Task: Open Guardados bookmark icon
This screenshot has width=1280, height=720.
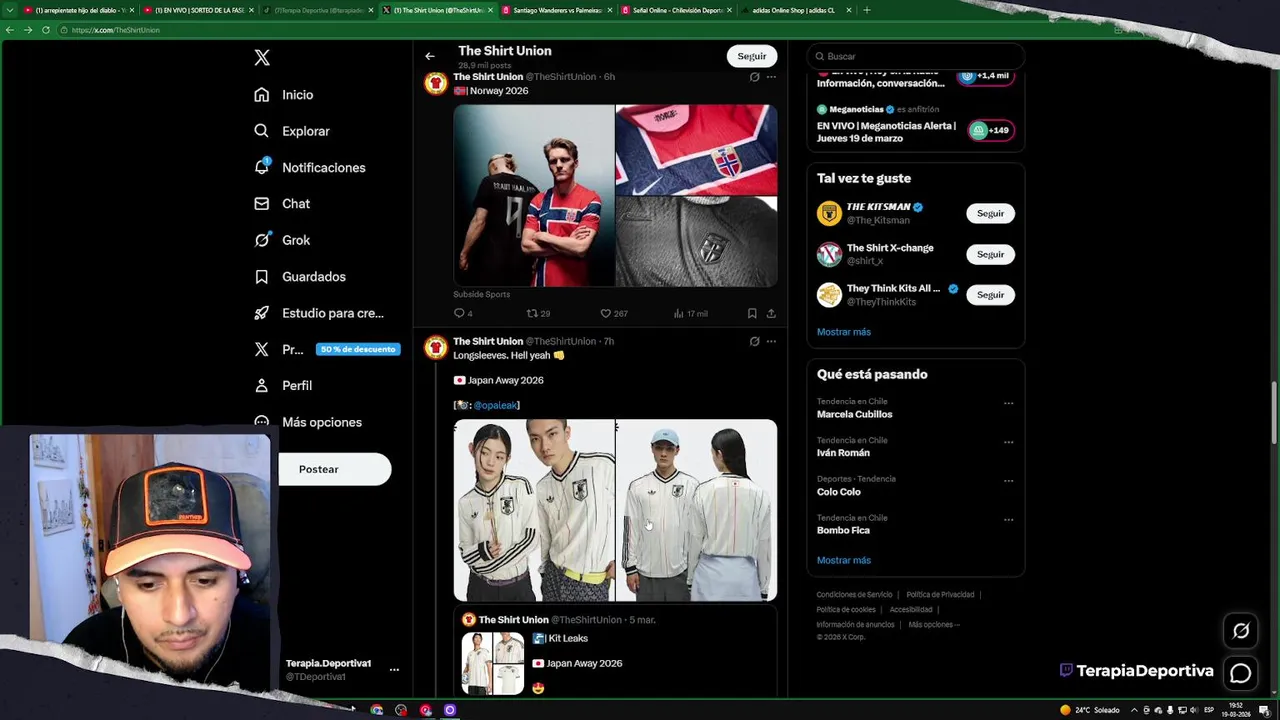Action: tap(261, 276)
